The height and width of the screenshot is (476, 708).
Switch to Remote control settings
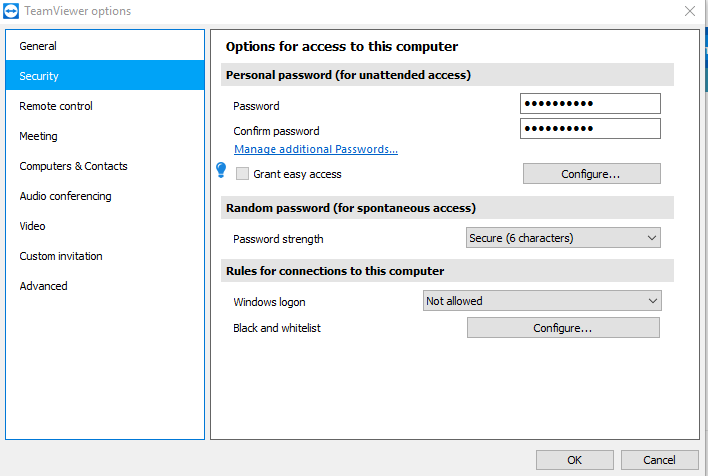105,106
